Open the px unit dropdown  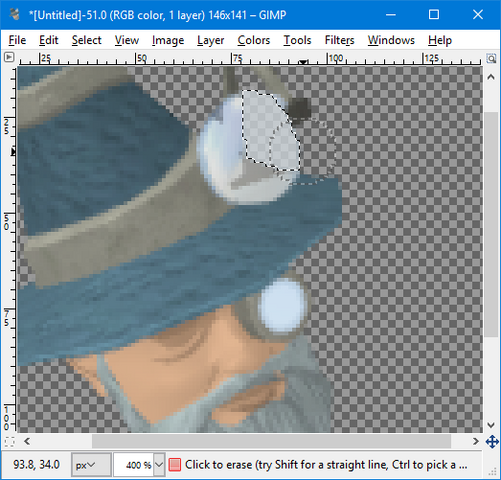pos(91,465)
